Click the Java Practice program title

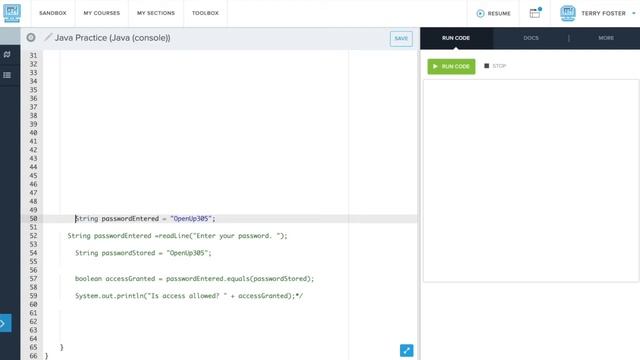[112, 38]
